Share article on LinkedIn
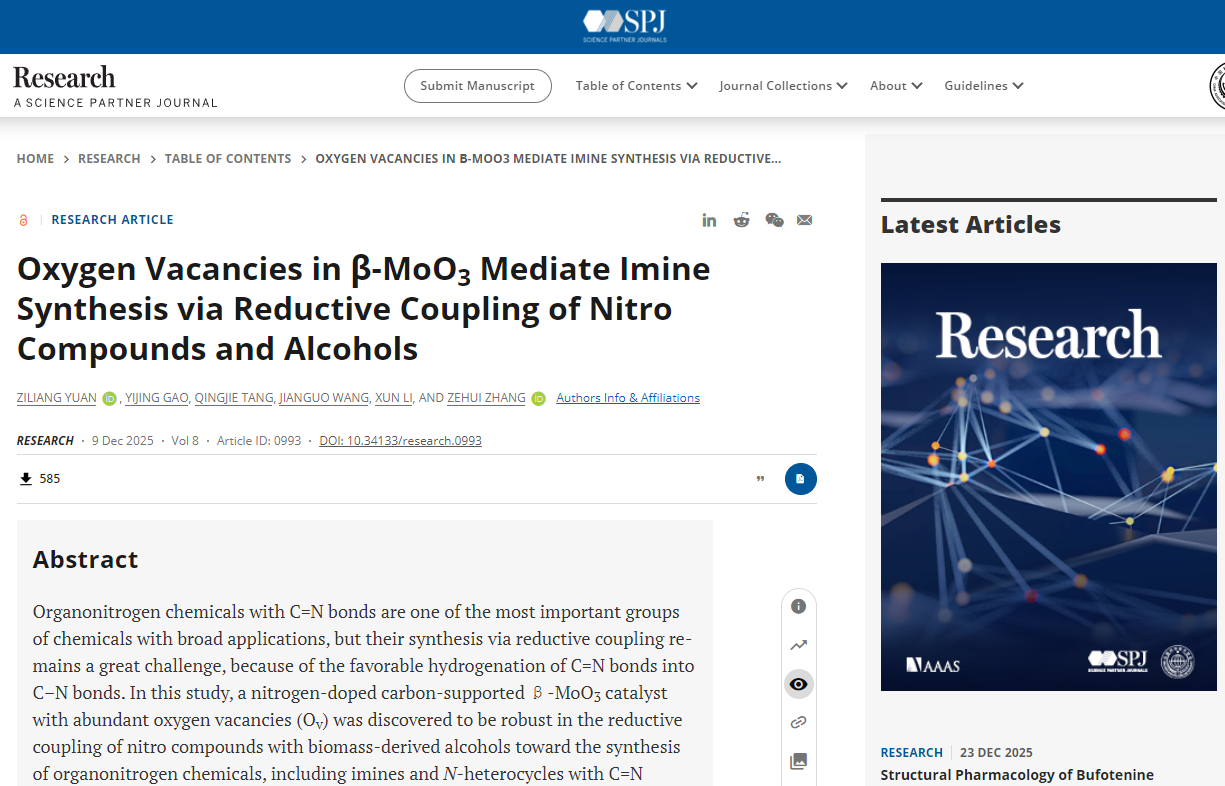The height and width of the screenshot is (786, 1225). 709,220
